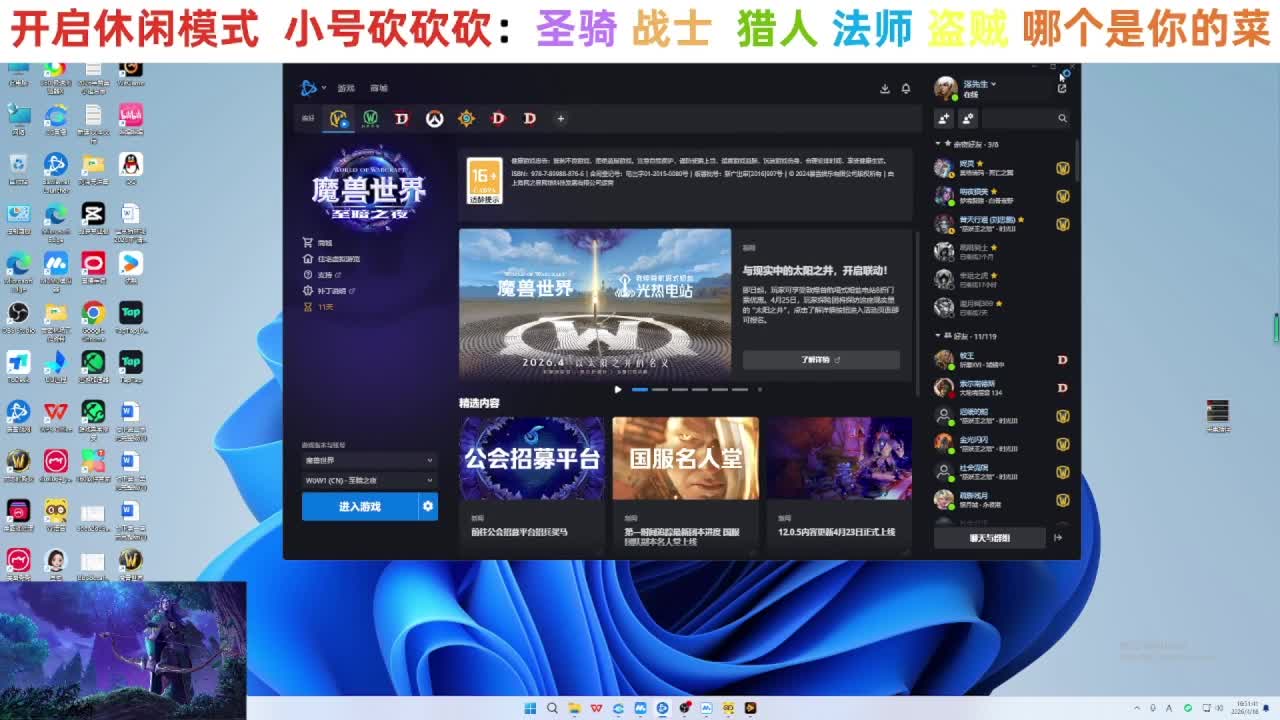Image resolution: width=1280 pixels, height=720 pixels.
Task: Open the downloads arrow icon
Action: 885,89
